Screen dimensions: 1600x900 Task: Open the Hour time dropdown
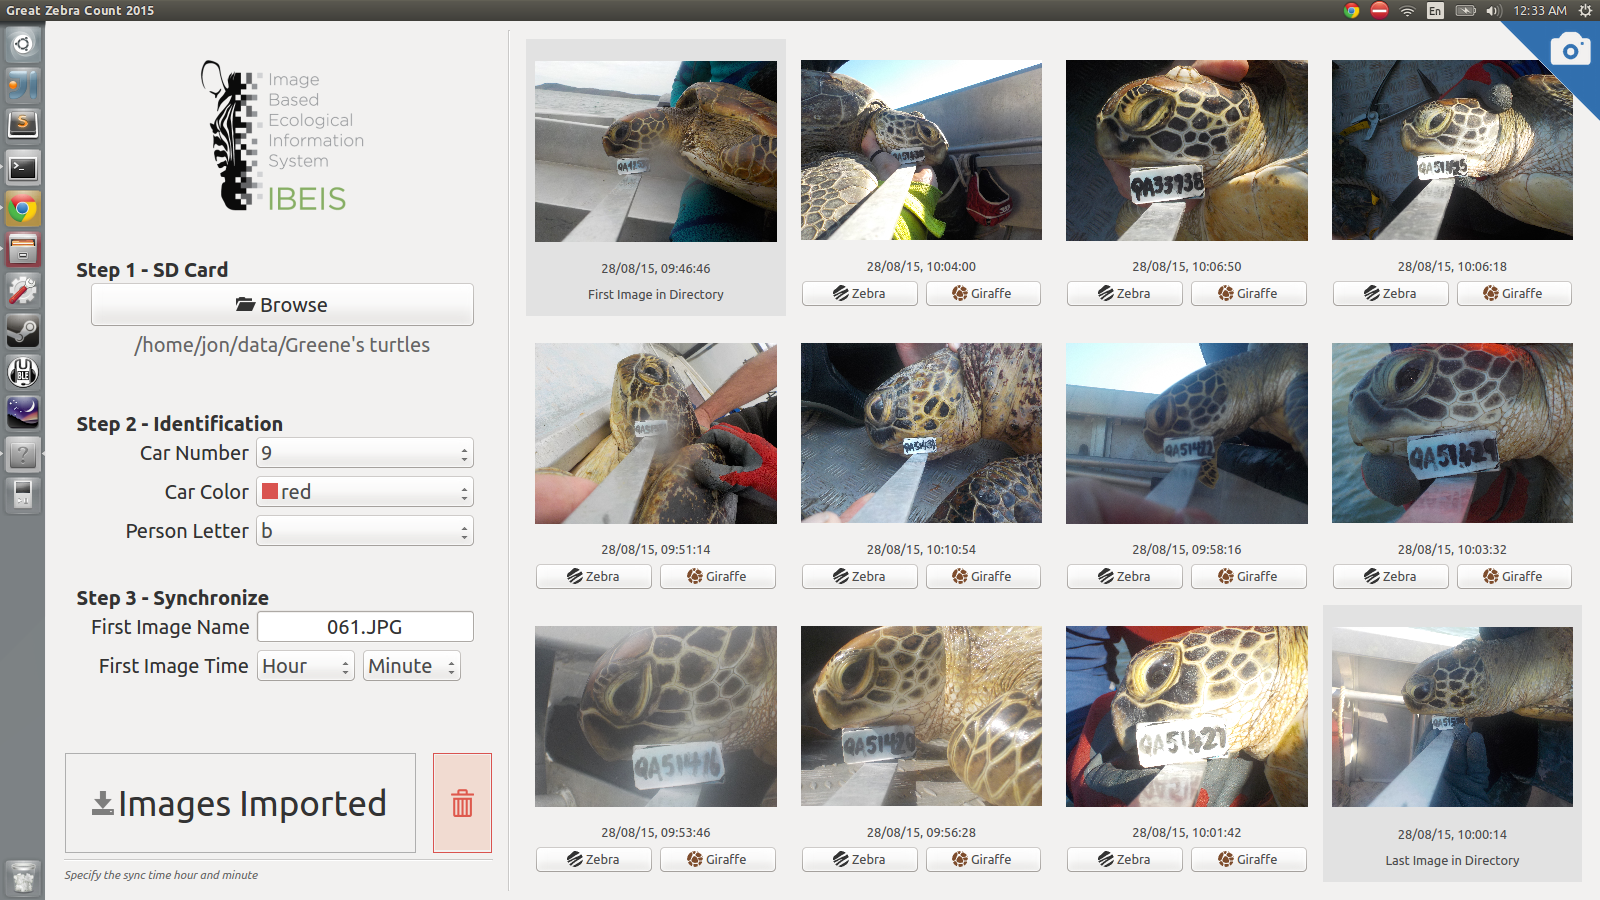click(x=306, y=666)
